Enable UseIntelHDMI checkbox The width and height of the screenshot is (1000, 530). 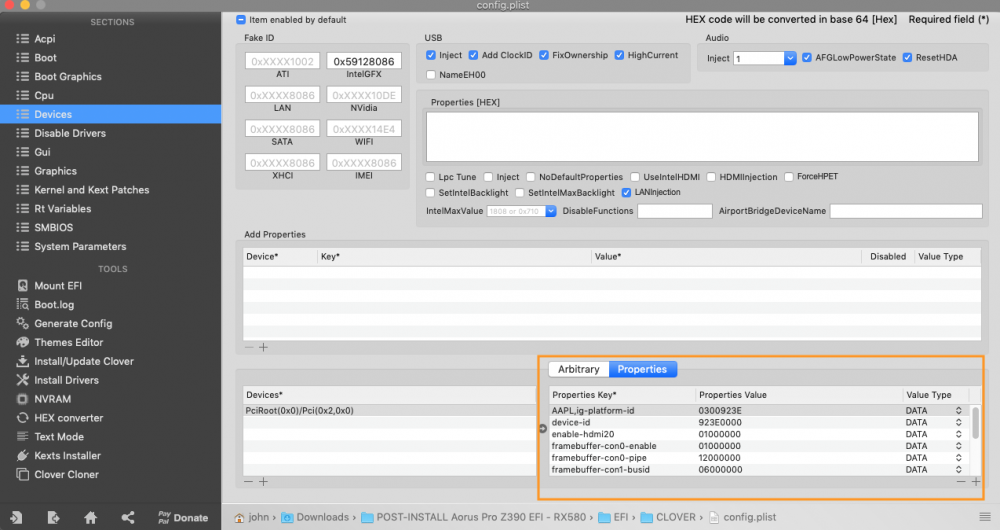point(635,177)
